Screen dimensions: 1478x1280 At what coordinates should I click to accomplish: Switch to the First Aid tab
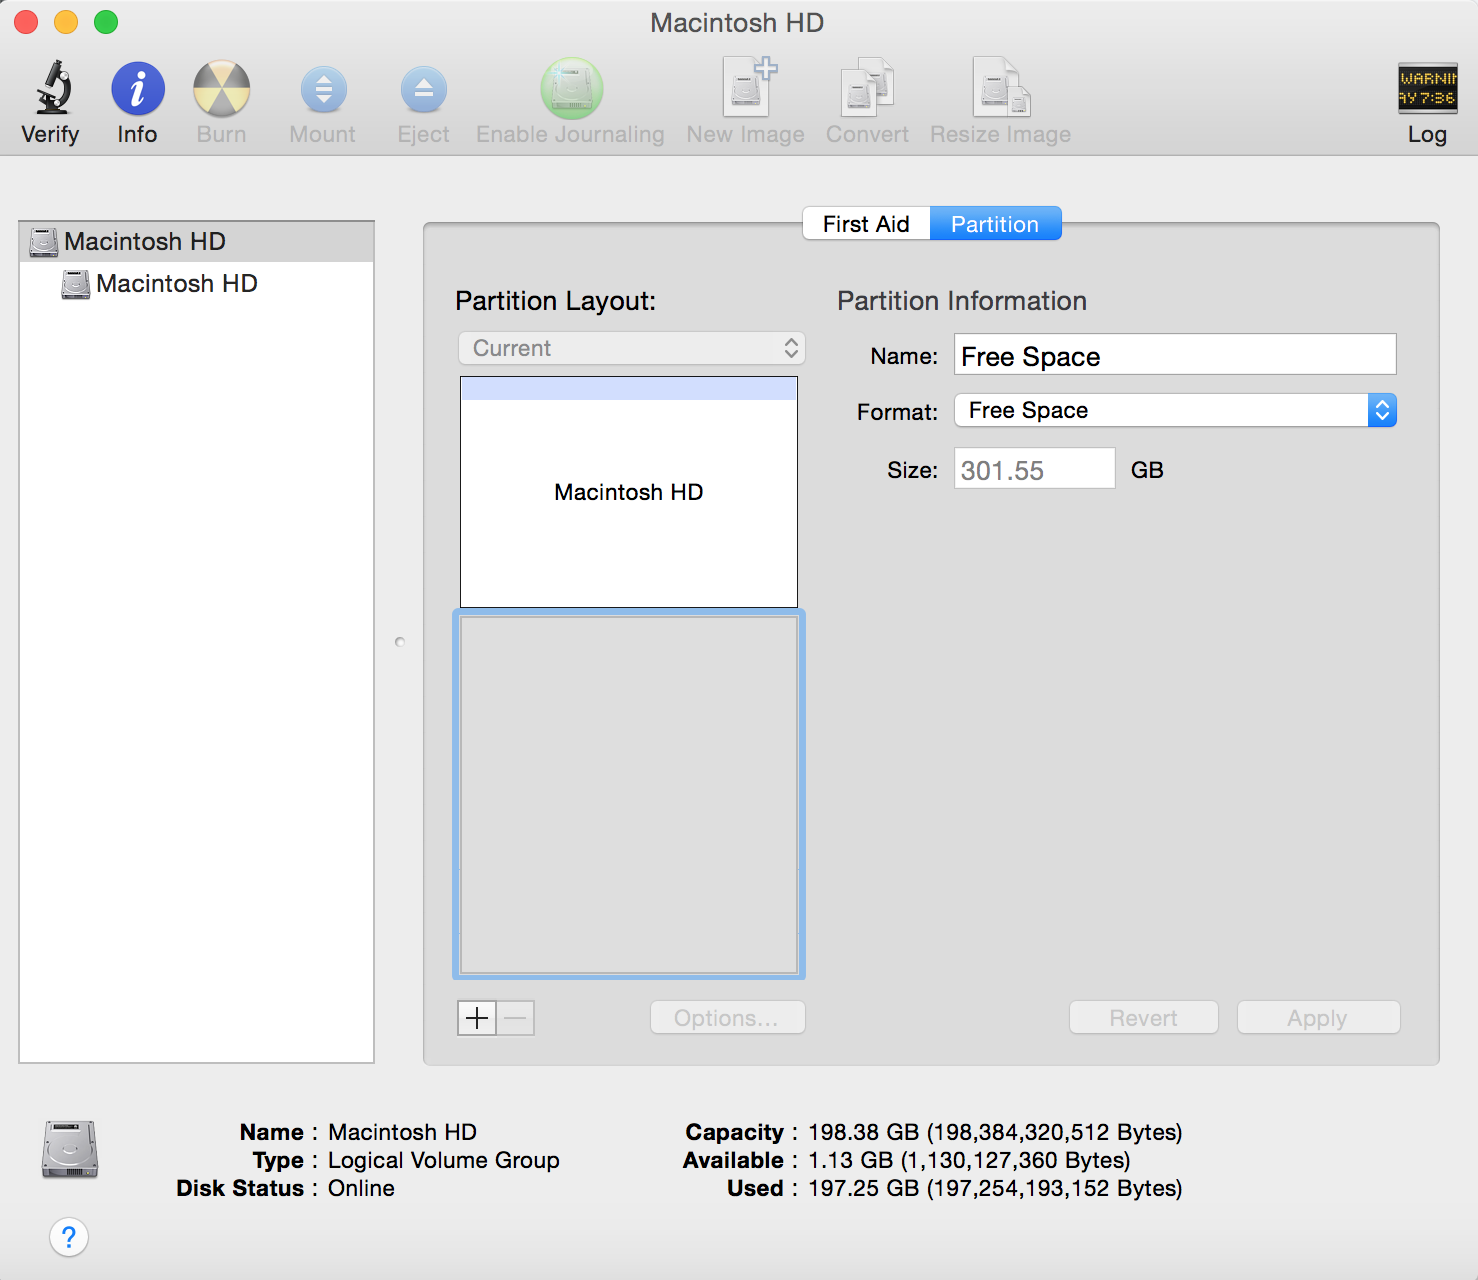click(x=866, y=224)
